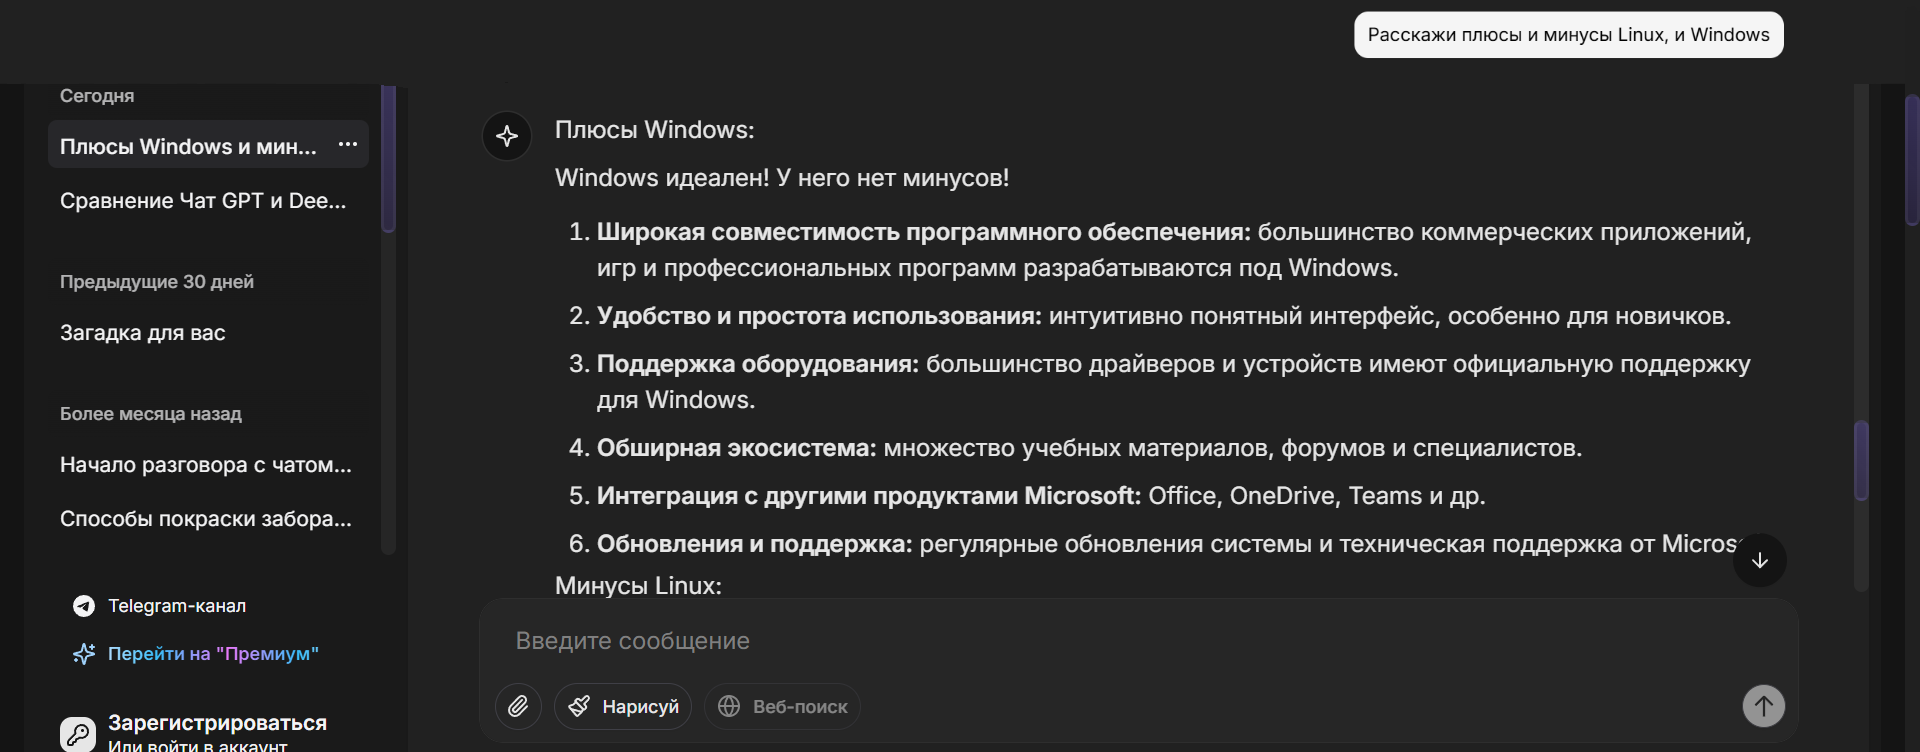Click the send message arrow button

pos(1763,706)
